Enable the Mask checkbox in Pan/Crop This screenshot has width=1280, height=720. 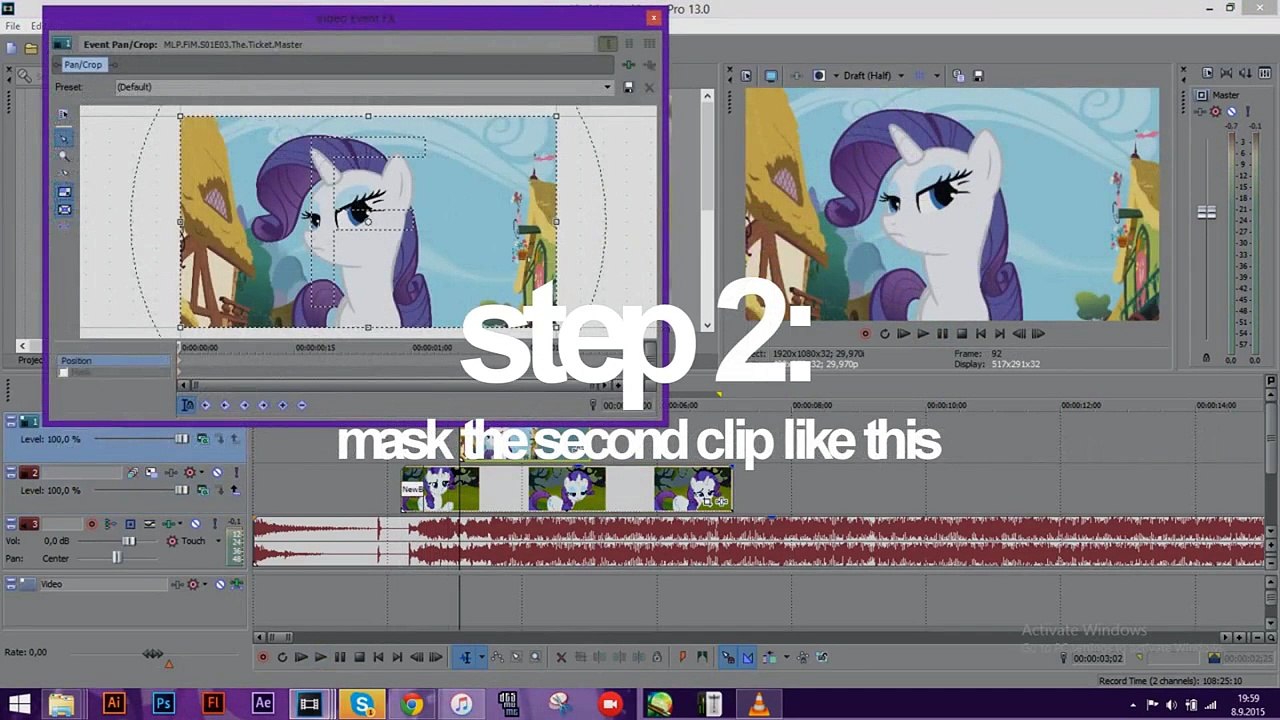click(x=64, y=373)
